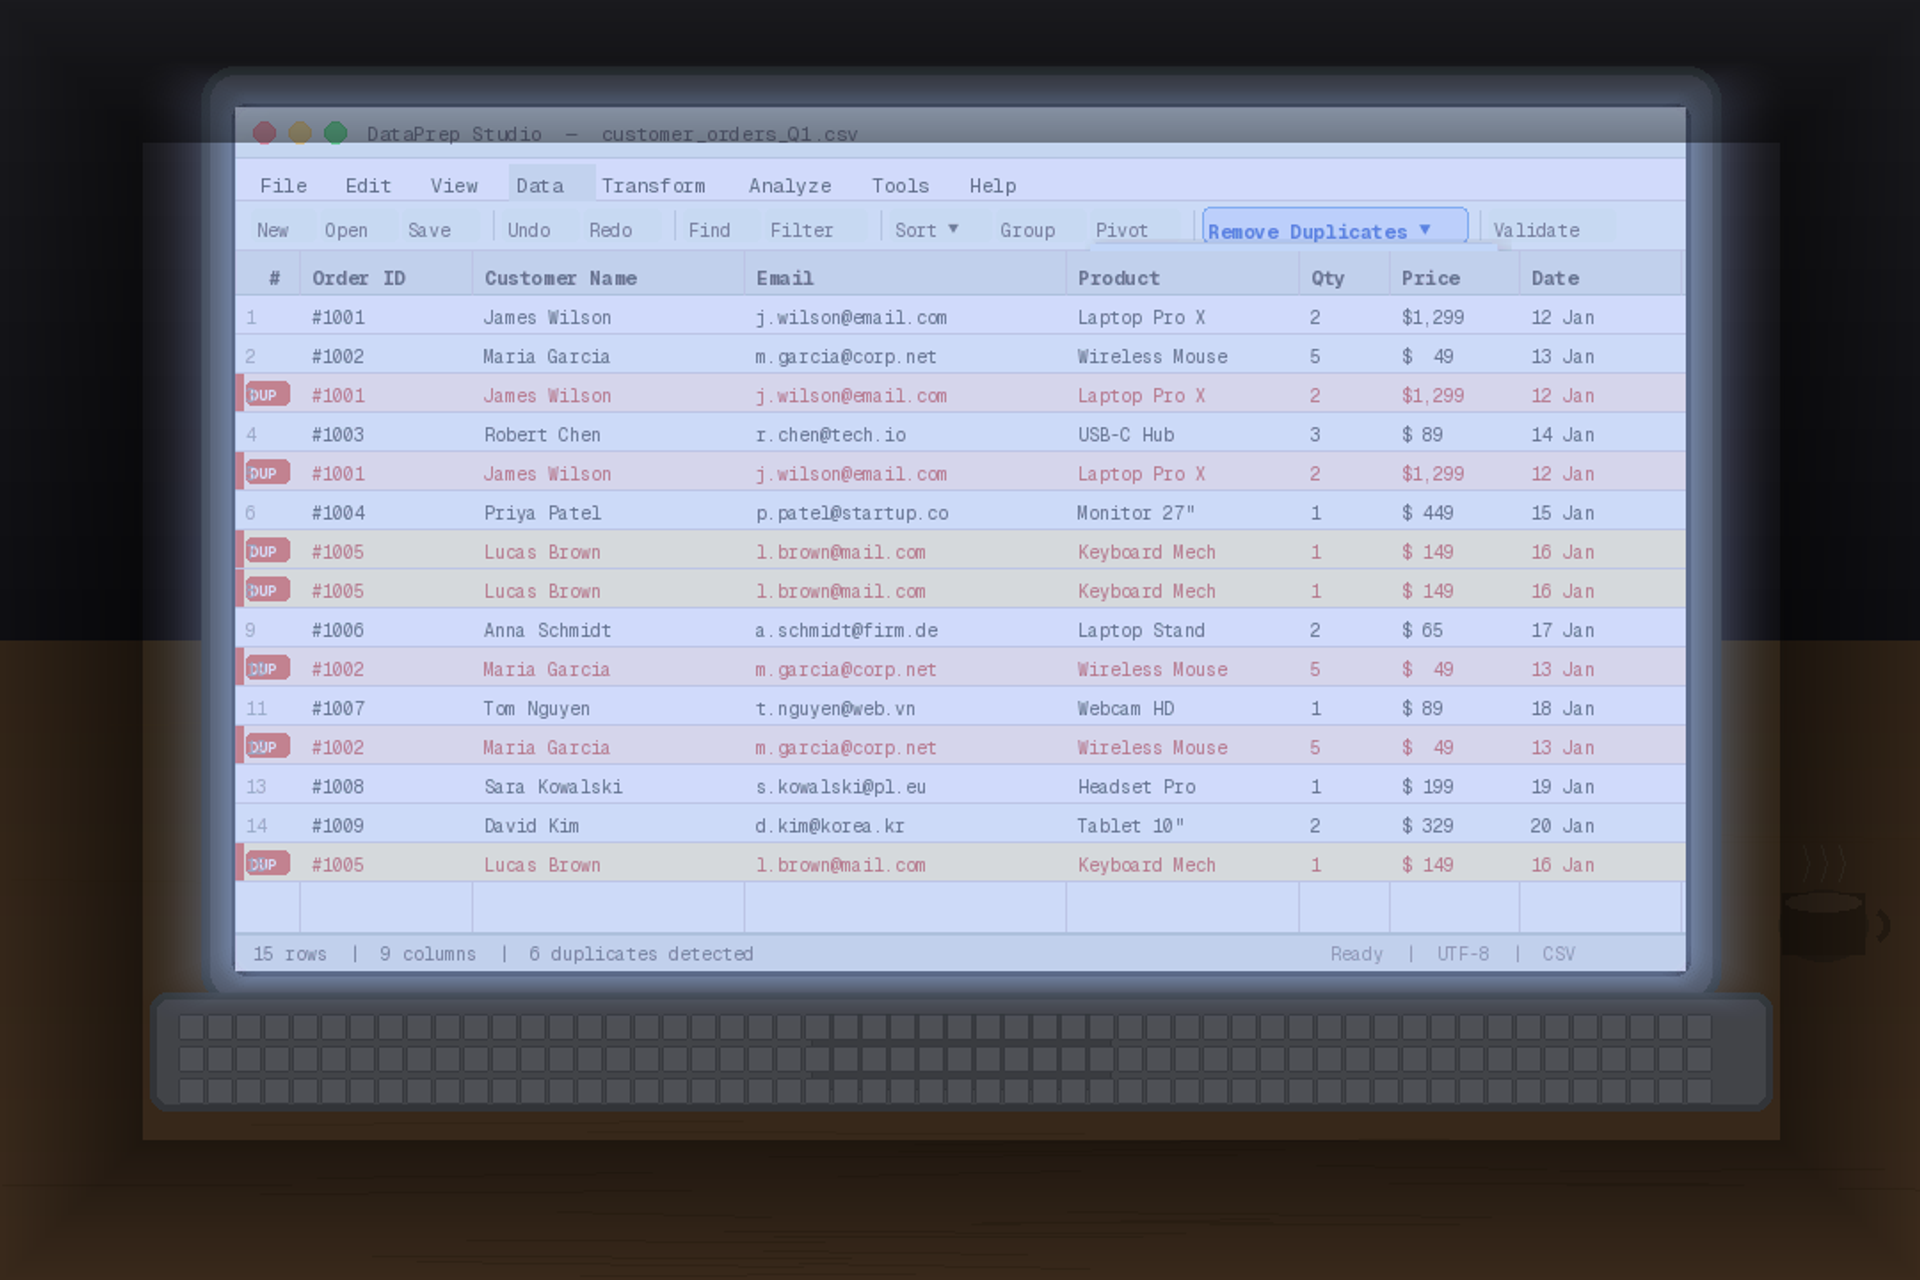This screenshot has height=1280, width=1920.
Task: Click the green window zoom button
Action: pyautogui.click(x=336, y=133)
